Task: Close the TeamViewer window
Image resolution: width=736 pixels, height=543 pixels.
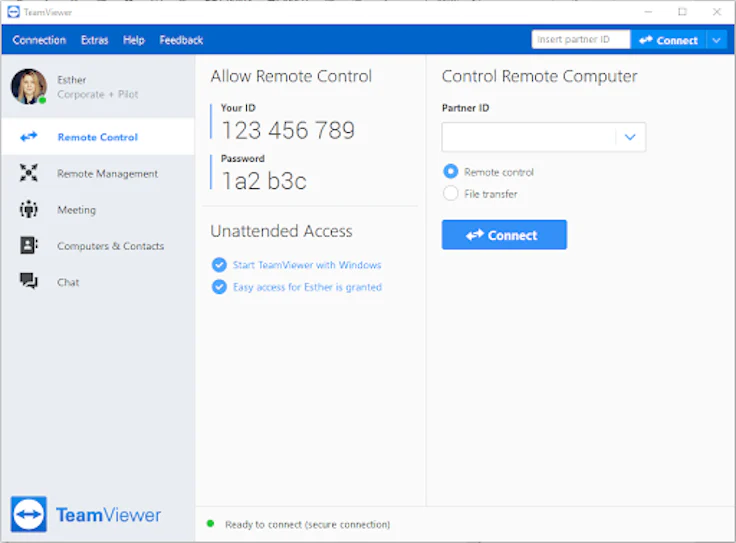Action: point(717,12)
